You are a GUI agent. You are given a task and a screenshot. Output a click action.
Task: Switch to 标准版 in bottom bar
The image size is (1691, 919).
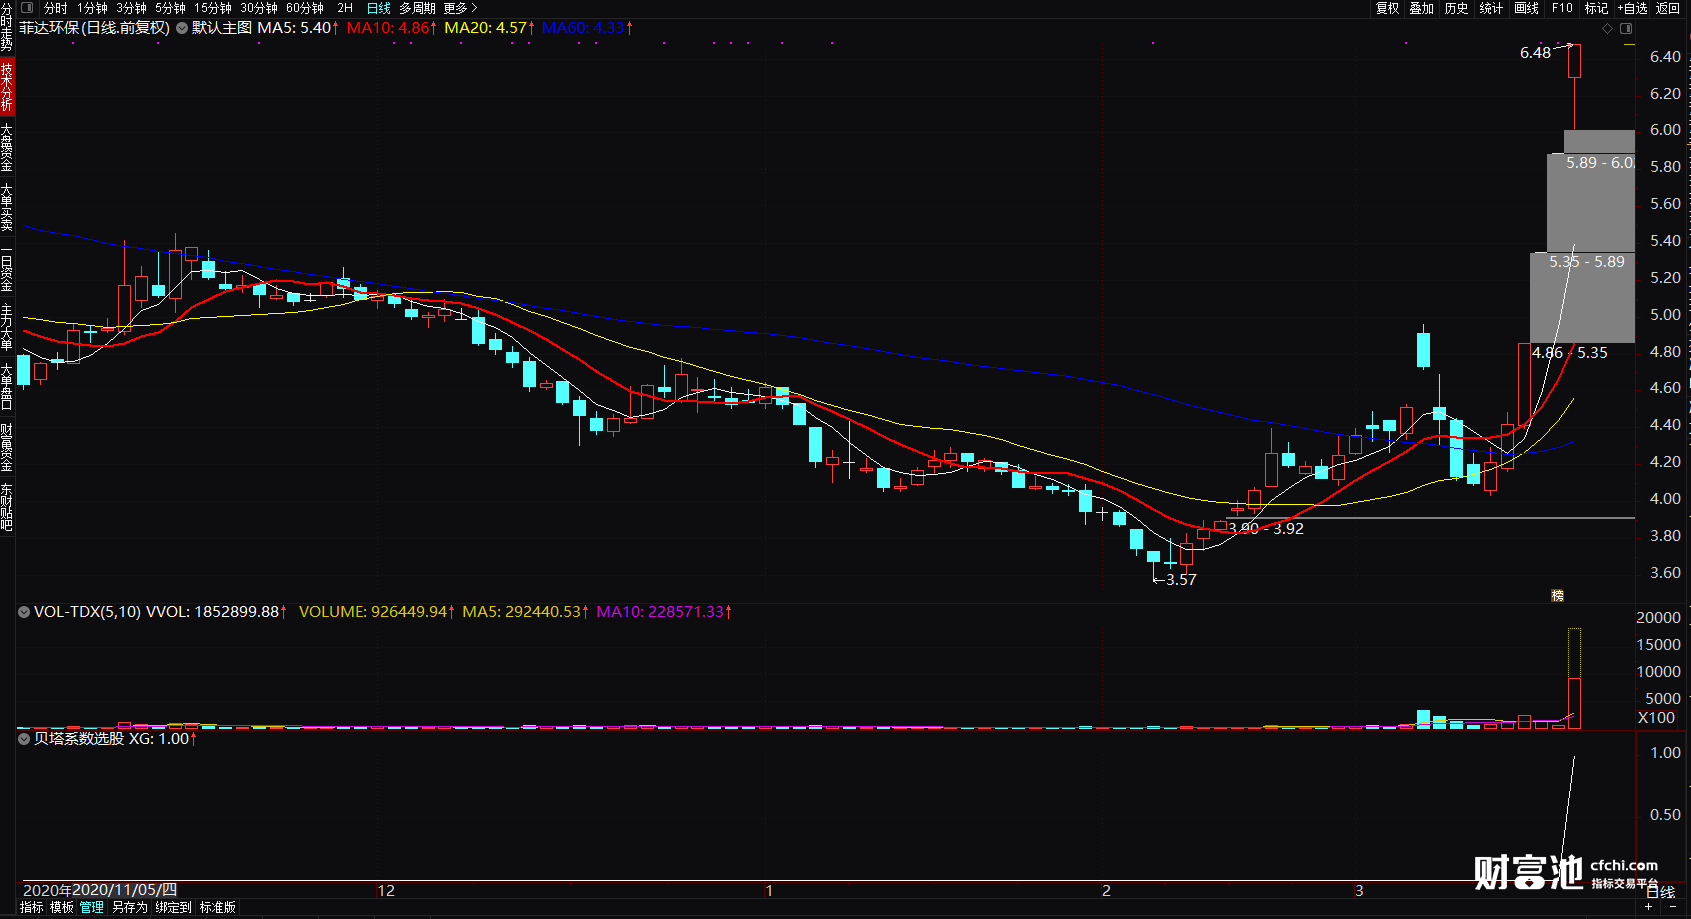coord(218,908)
